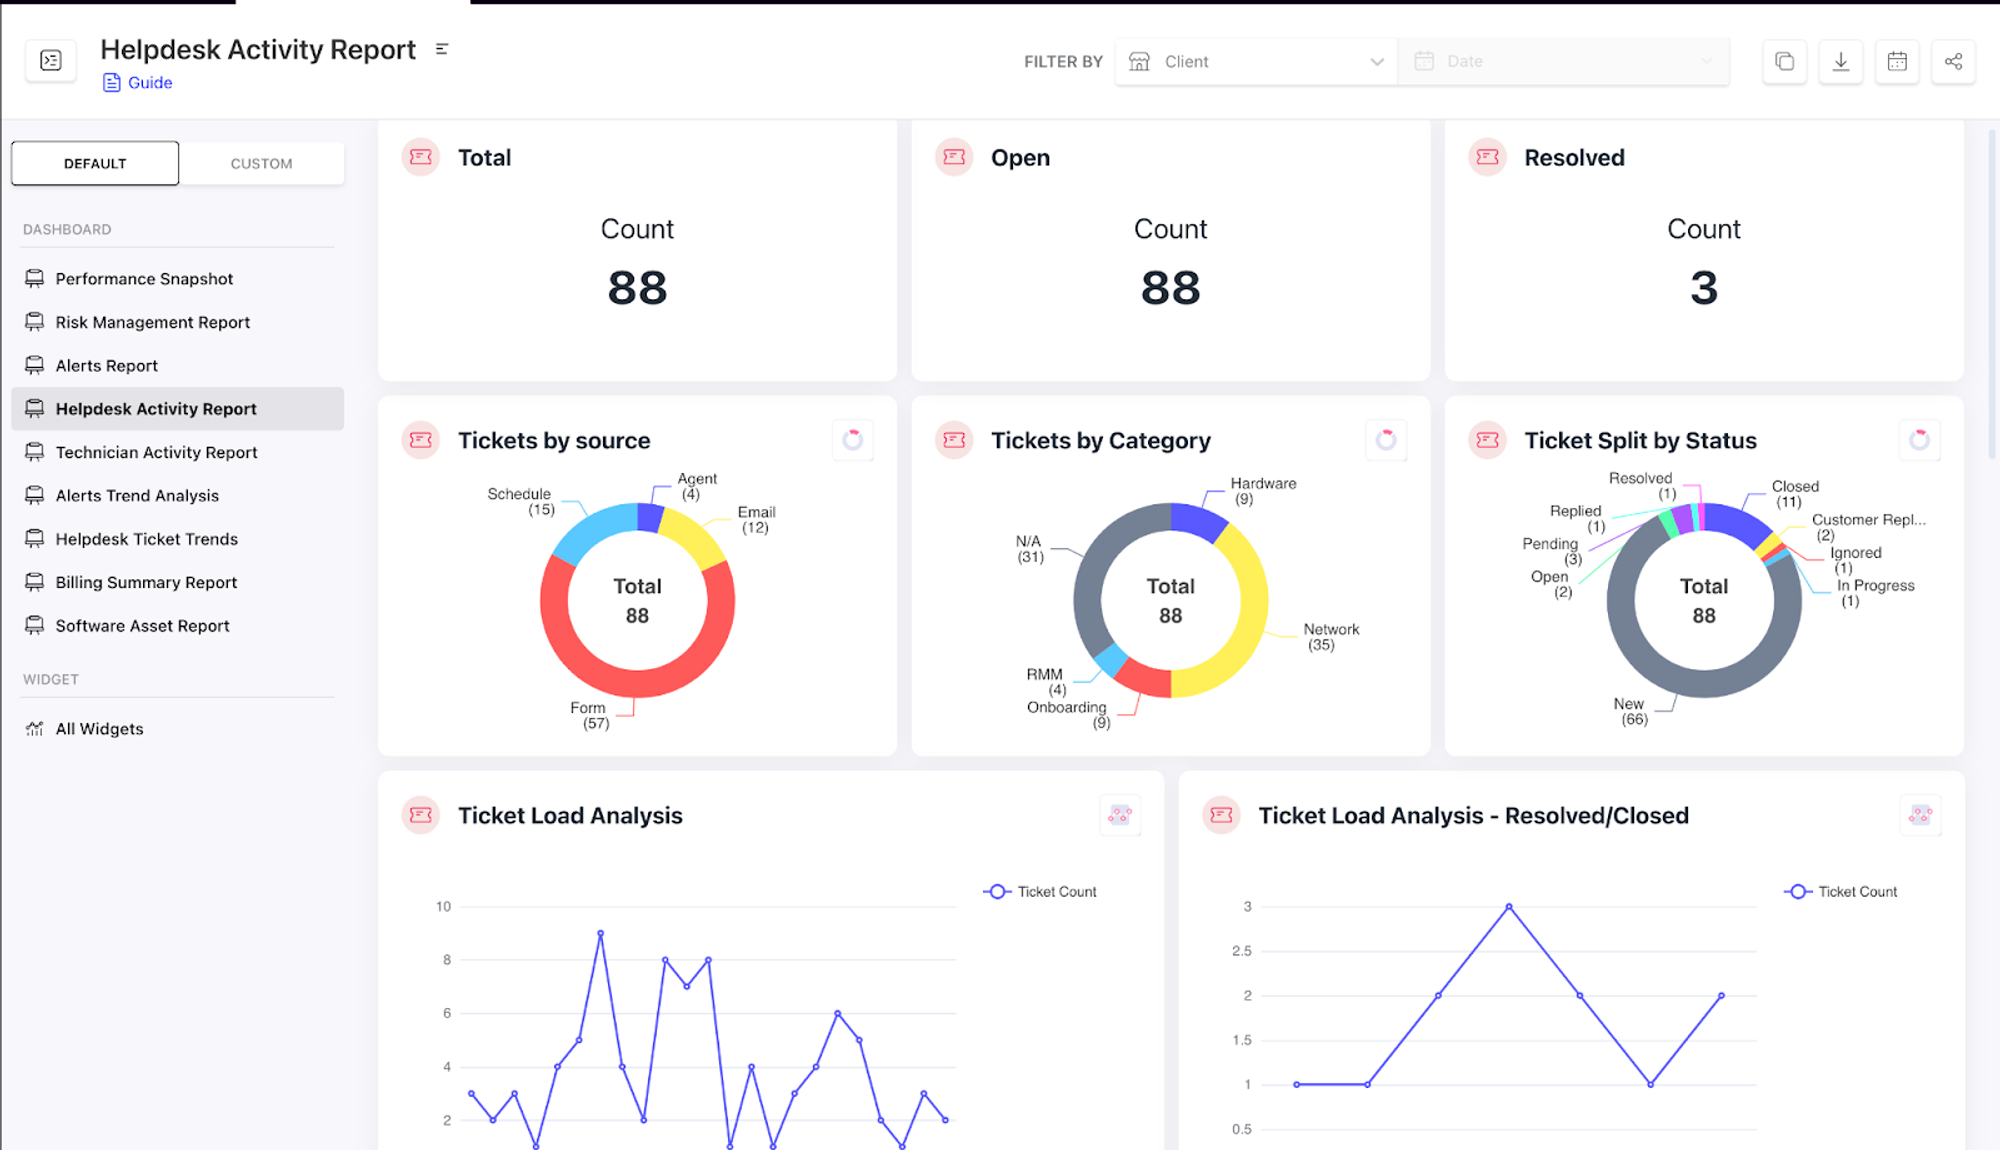
Task: Click the Ticket Split by Status ticket icon
Action: pos(1488,440)
